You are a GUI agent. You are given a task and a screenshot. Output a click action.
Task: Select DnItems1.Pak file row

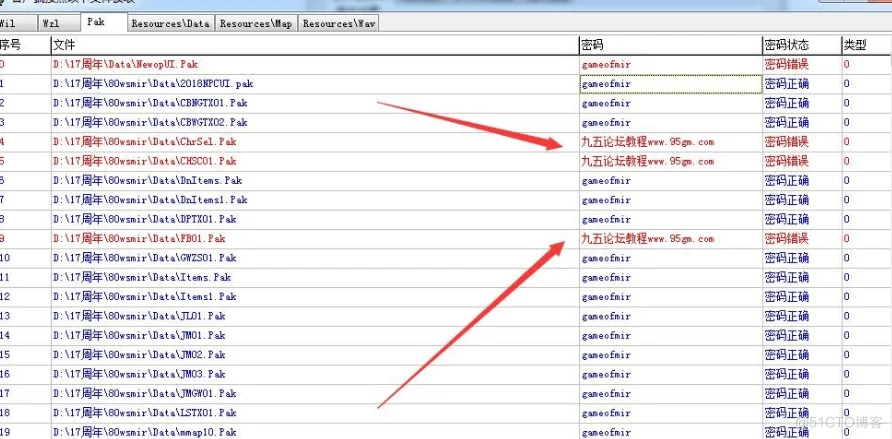click(x=150, y=200)
